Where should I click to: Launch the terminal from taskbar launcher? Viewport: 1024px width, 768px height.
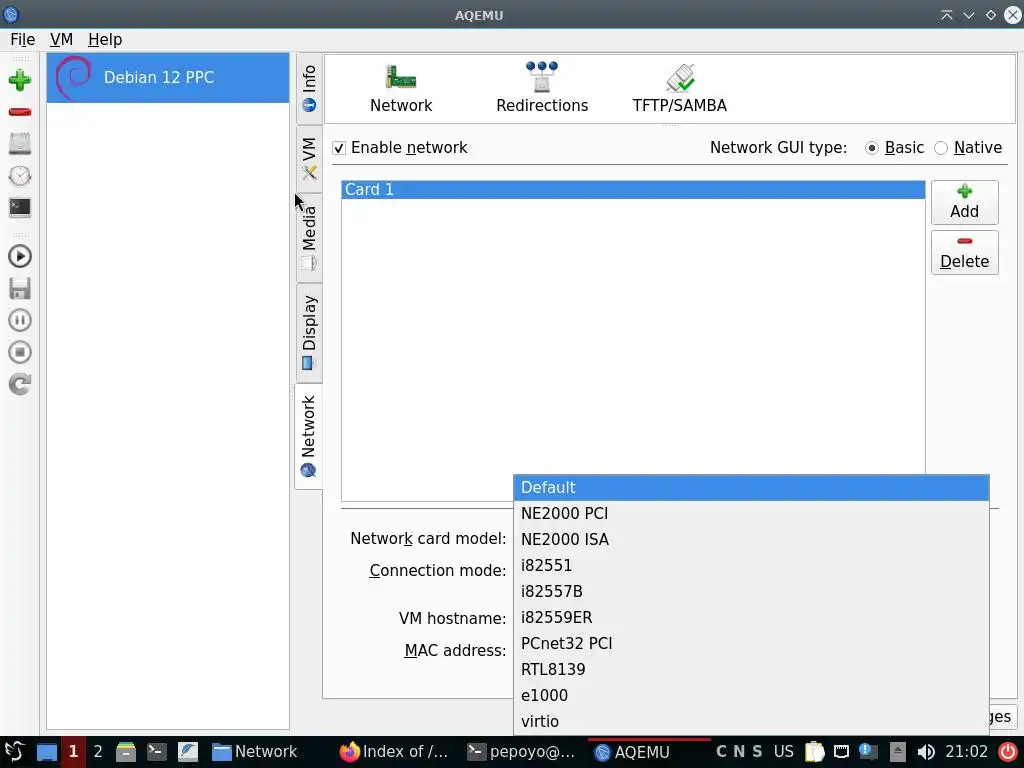coord(156,752)
